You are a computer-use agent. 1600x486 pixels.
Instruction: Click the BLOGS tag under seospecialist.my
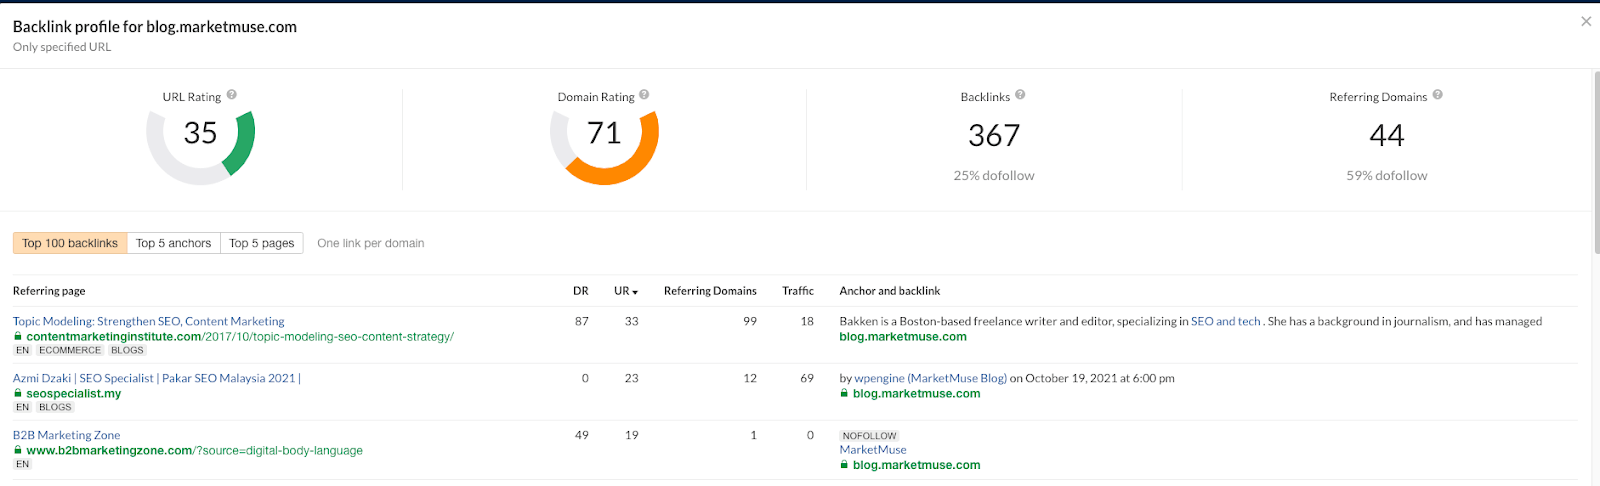pyautogui.click(x=55, y=408)
